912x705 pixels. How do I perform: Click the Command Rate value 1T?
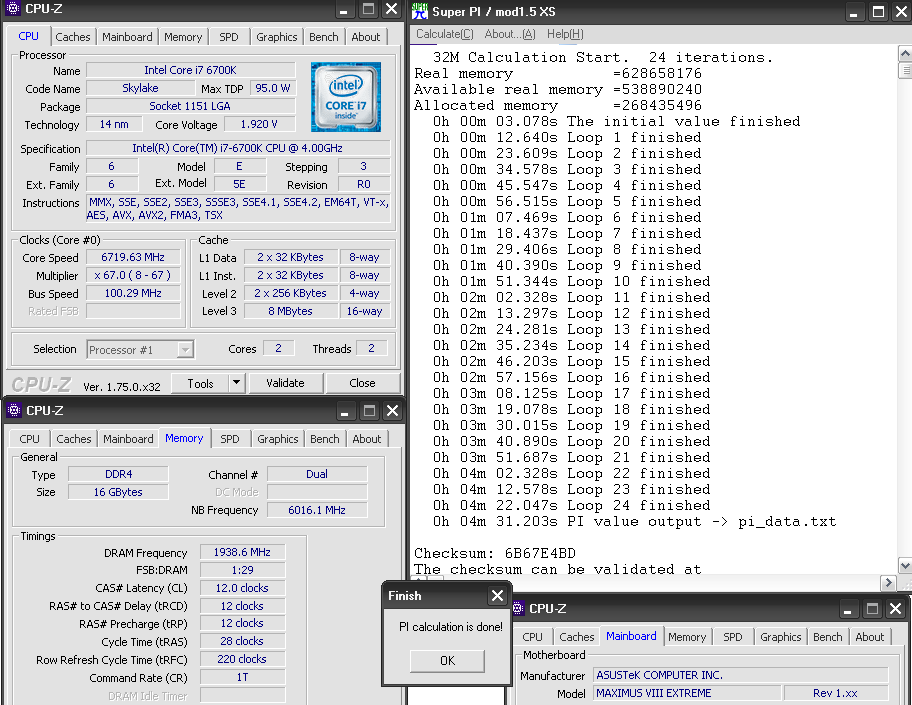[242, 678]
